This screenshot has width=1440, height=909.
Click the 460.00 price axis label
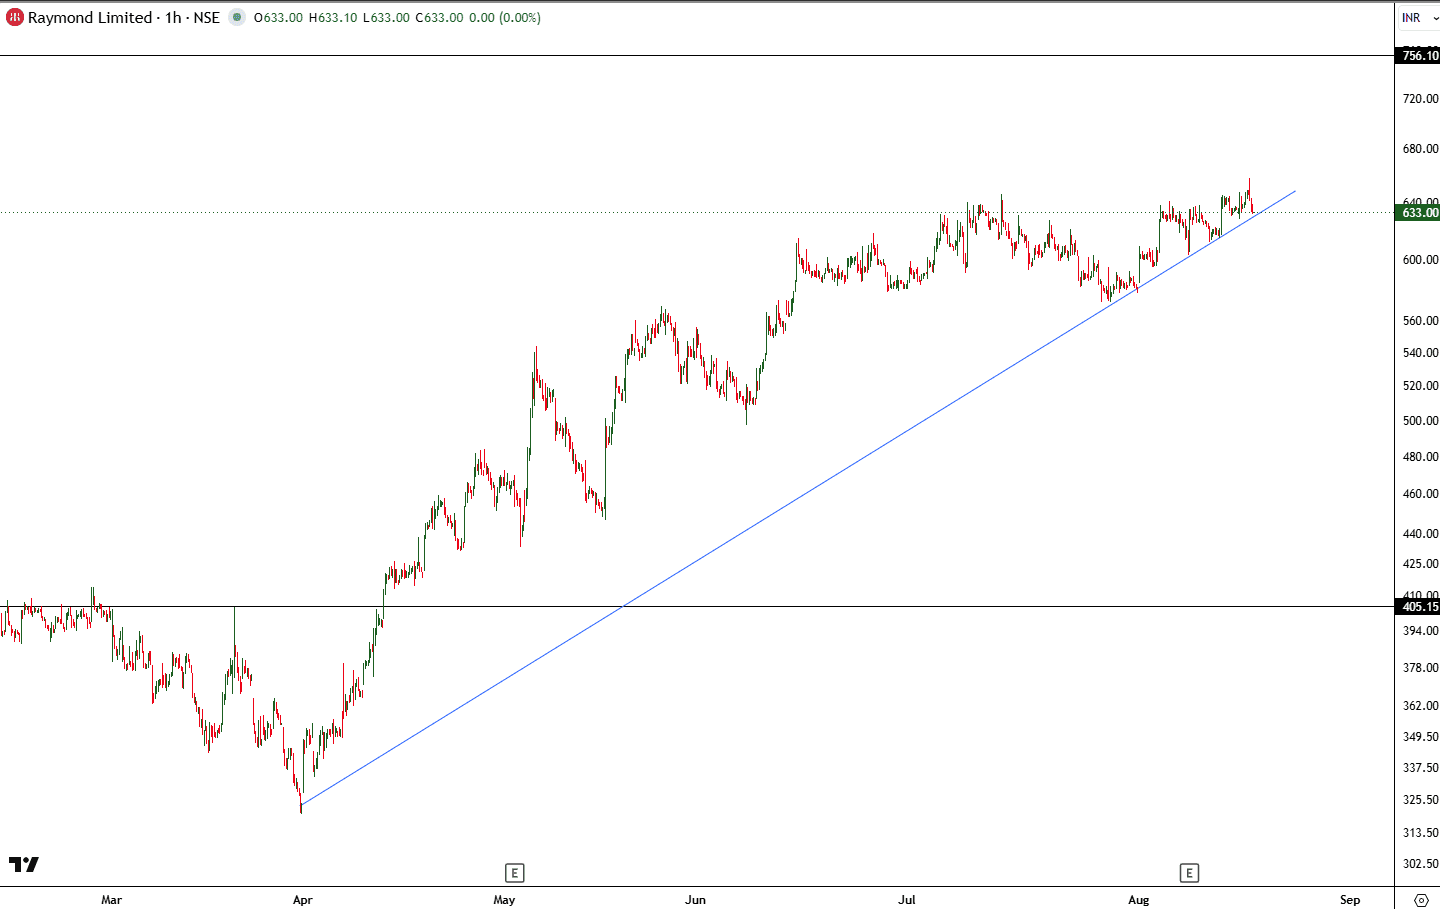(x=1420, y=493)
